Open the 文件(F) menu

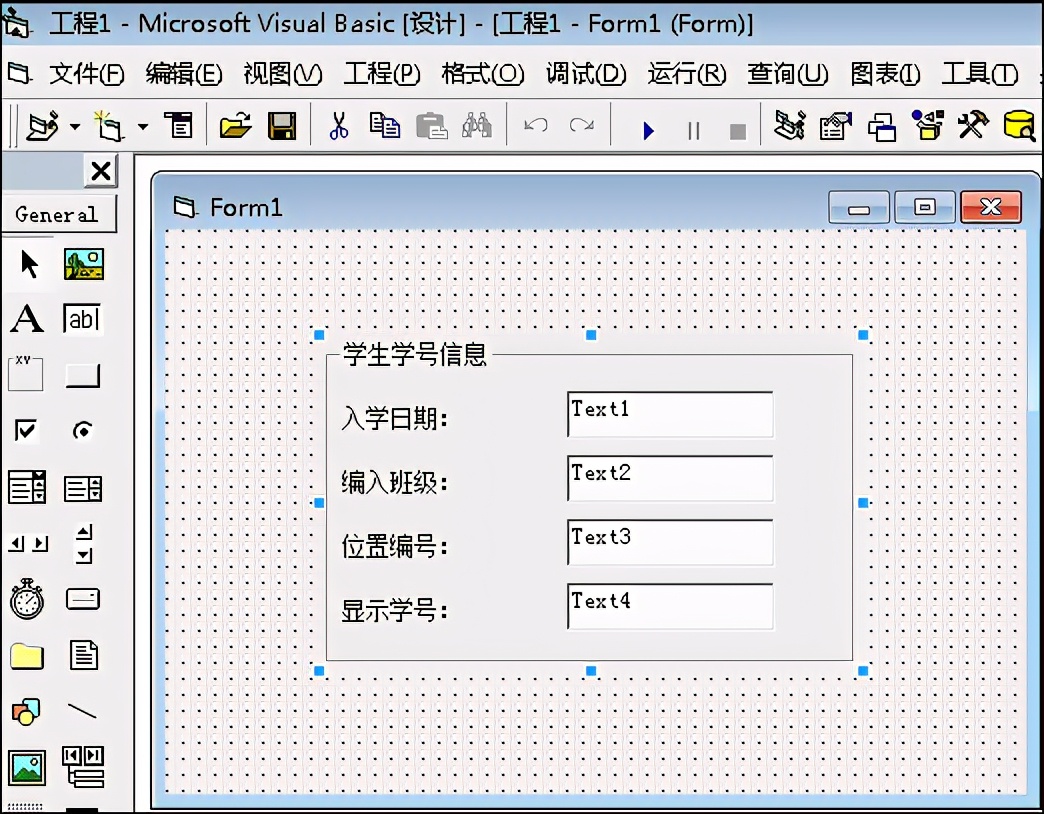[86, 73]
